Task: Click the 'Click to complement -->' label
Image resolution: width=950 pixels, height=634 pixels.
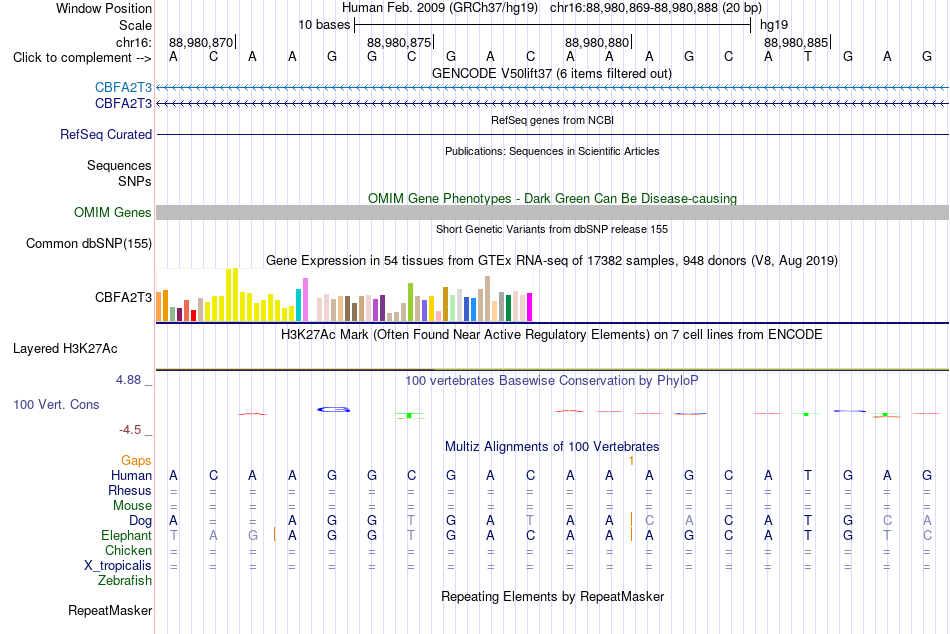Action: (82, 58)
